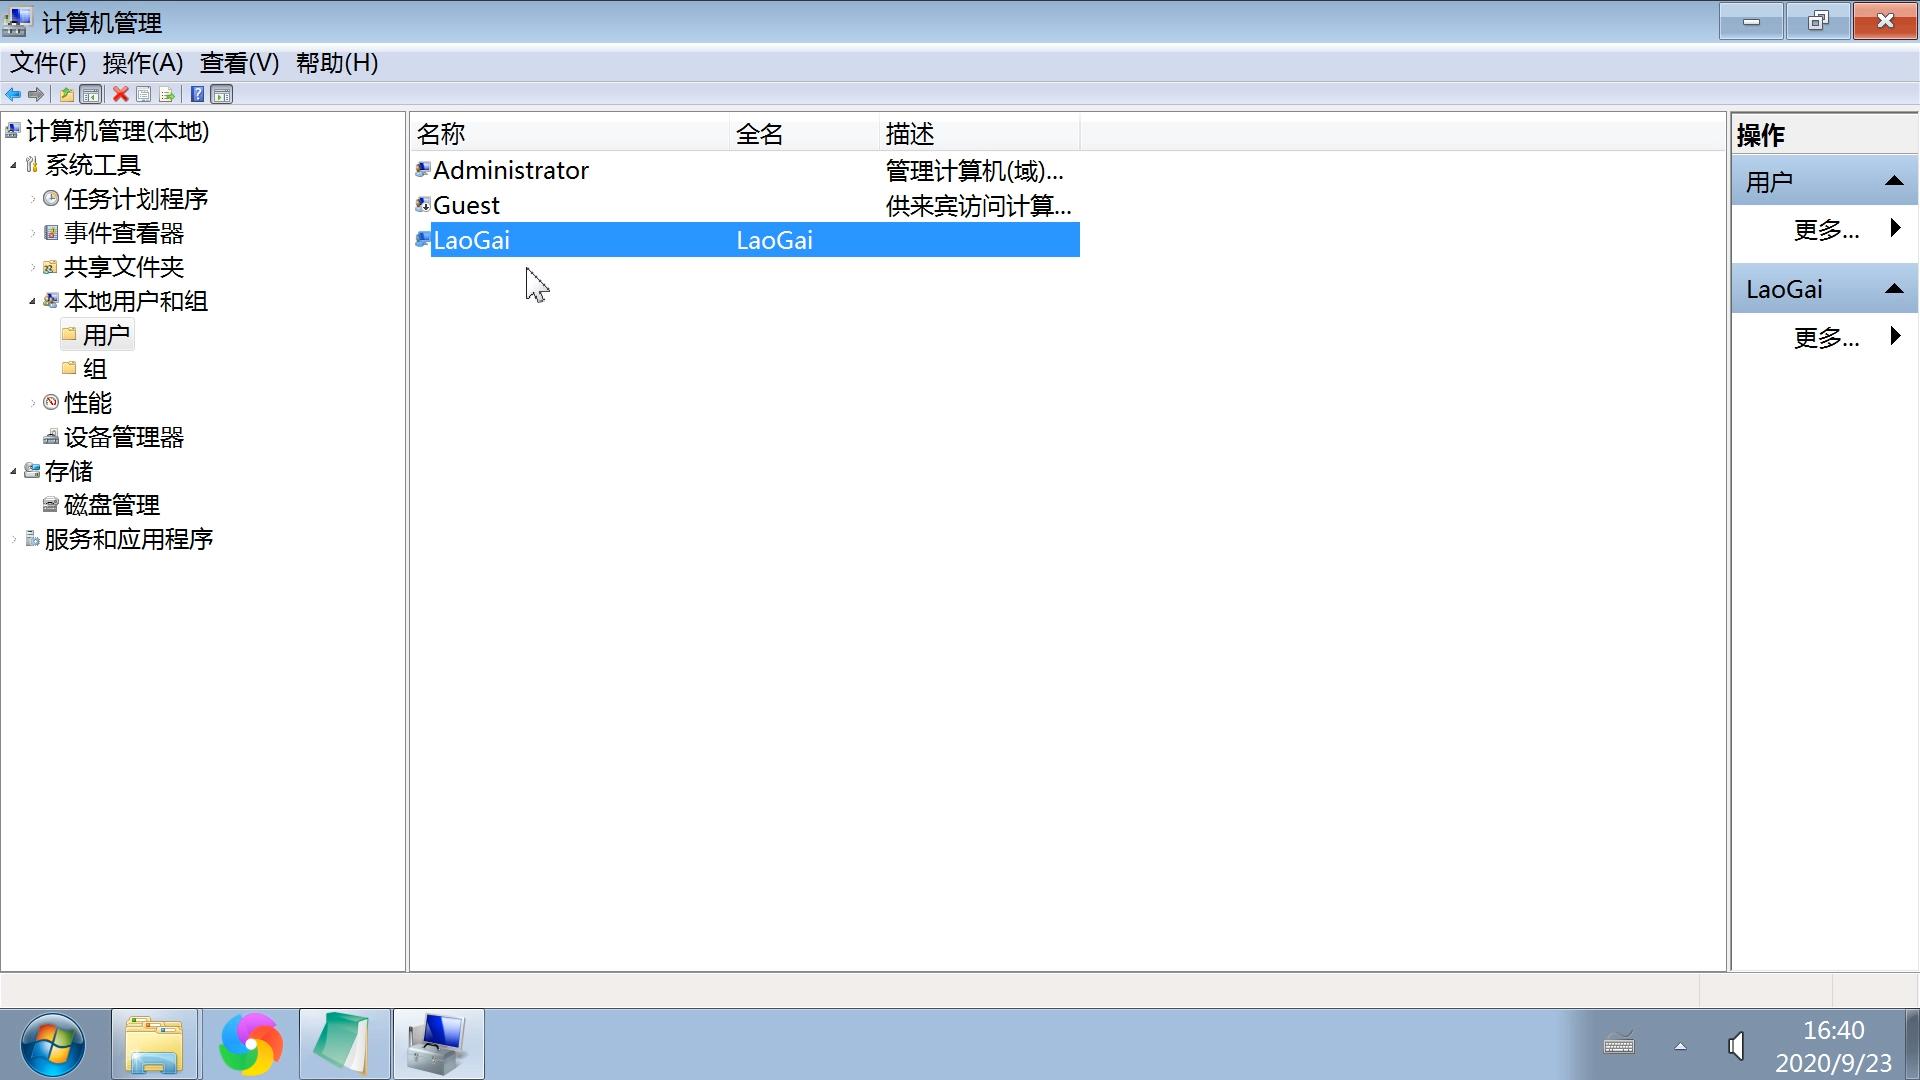Click the Export List toolbar icon
The image size is (1920, 1080).
[167, 94]
